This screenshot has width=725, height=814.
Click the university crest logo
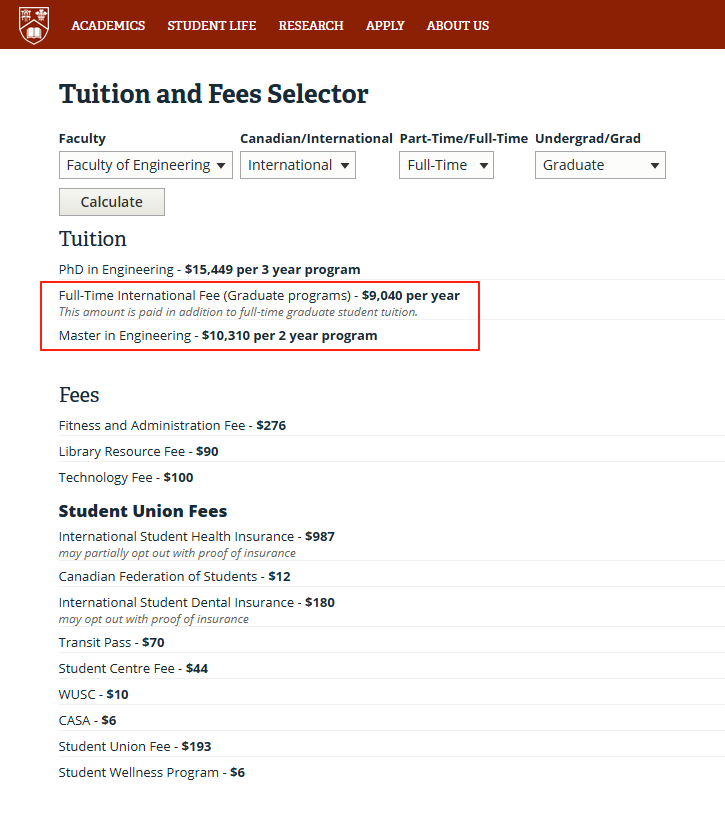[34, 24]
